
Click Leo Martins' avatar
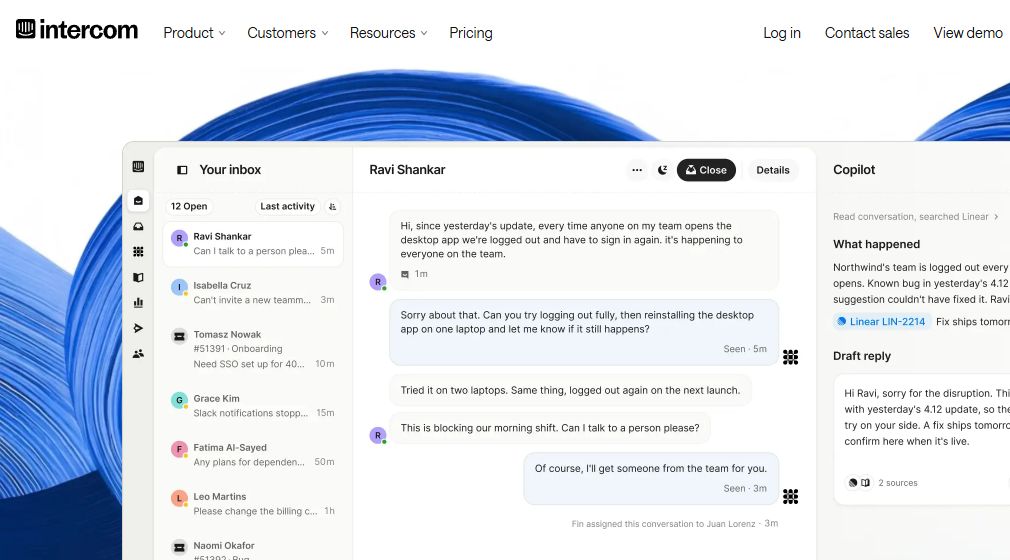coord(179,498)
